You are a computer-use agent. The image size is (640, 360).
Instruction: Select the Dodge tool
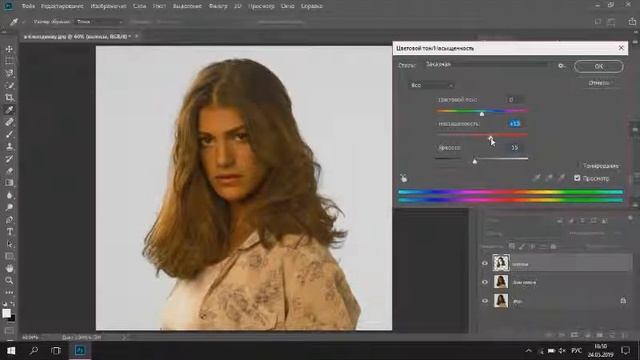pos(9,207)
